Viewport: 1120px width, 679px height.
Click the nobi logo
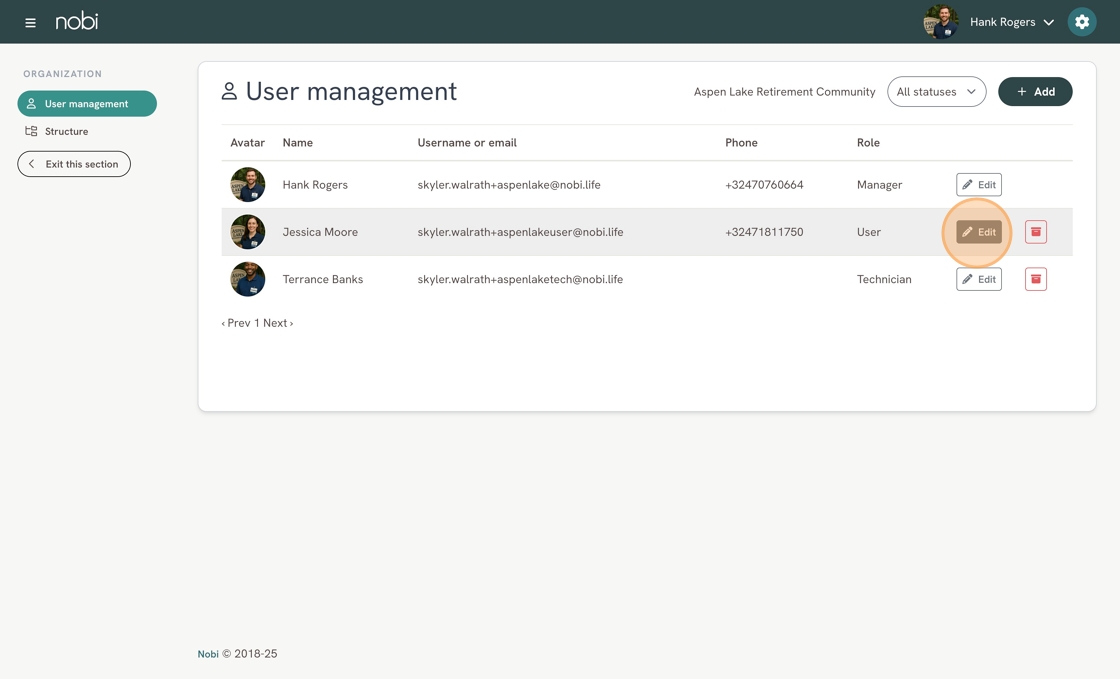tap(77, 21)
